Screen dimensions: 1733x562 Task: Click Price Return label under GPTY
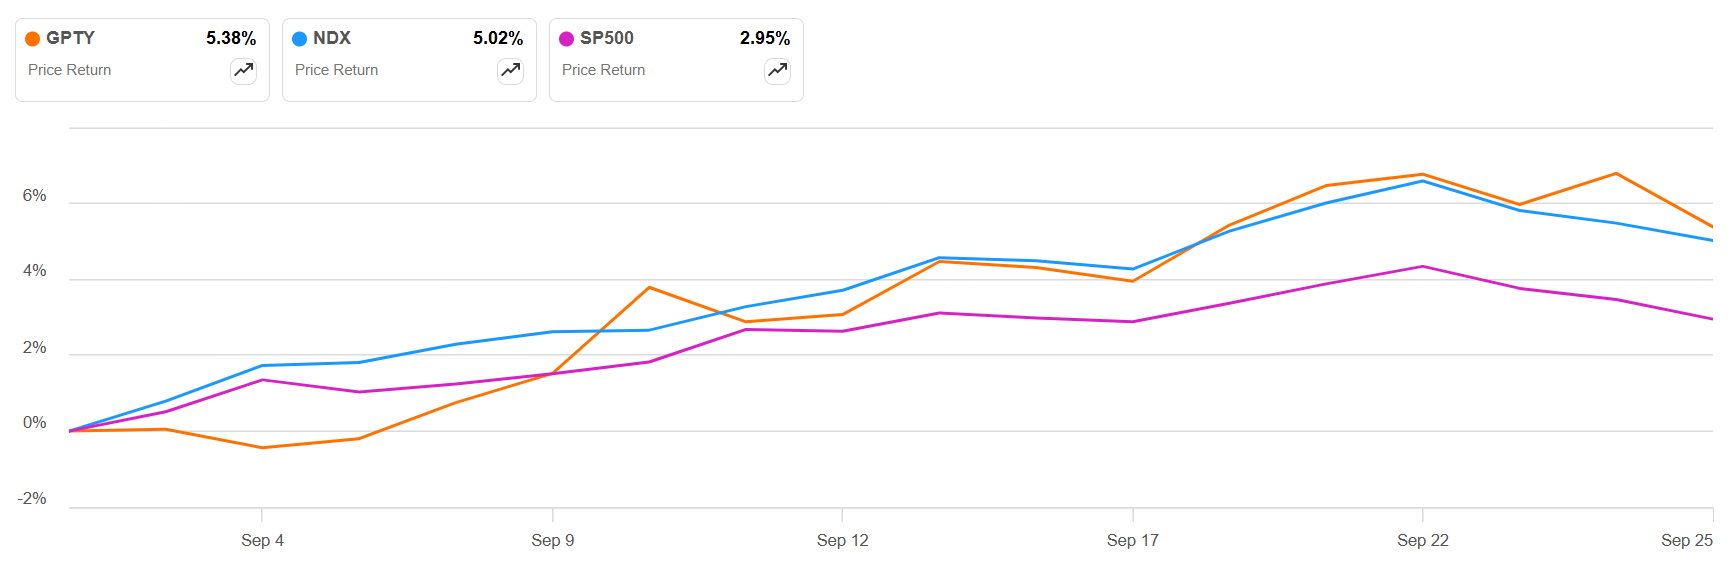pos(70,70)
